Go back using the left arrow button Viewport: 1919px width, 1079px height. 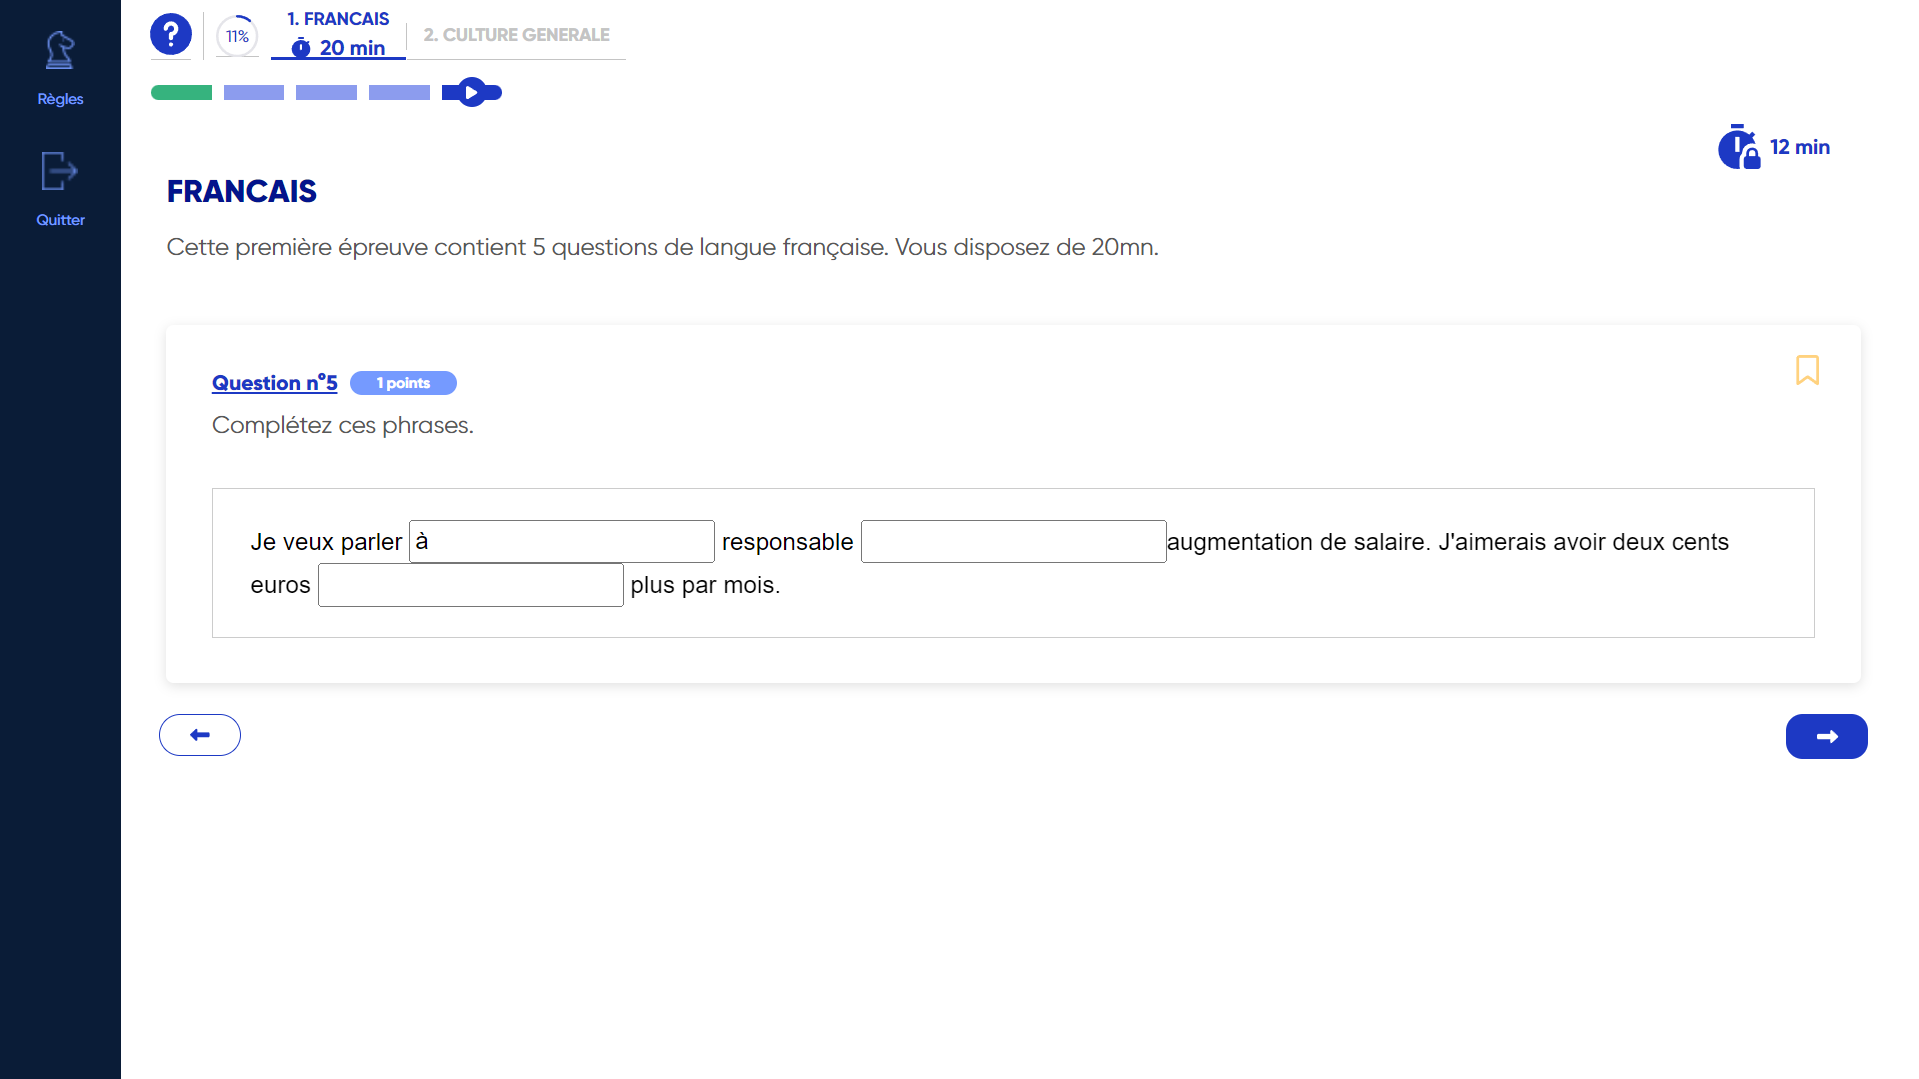point(199,734)
